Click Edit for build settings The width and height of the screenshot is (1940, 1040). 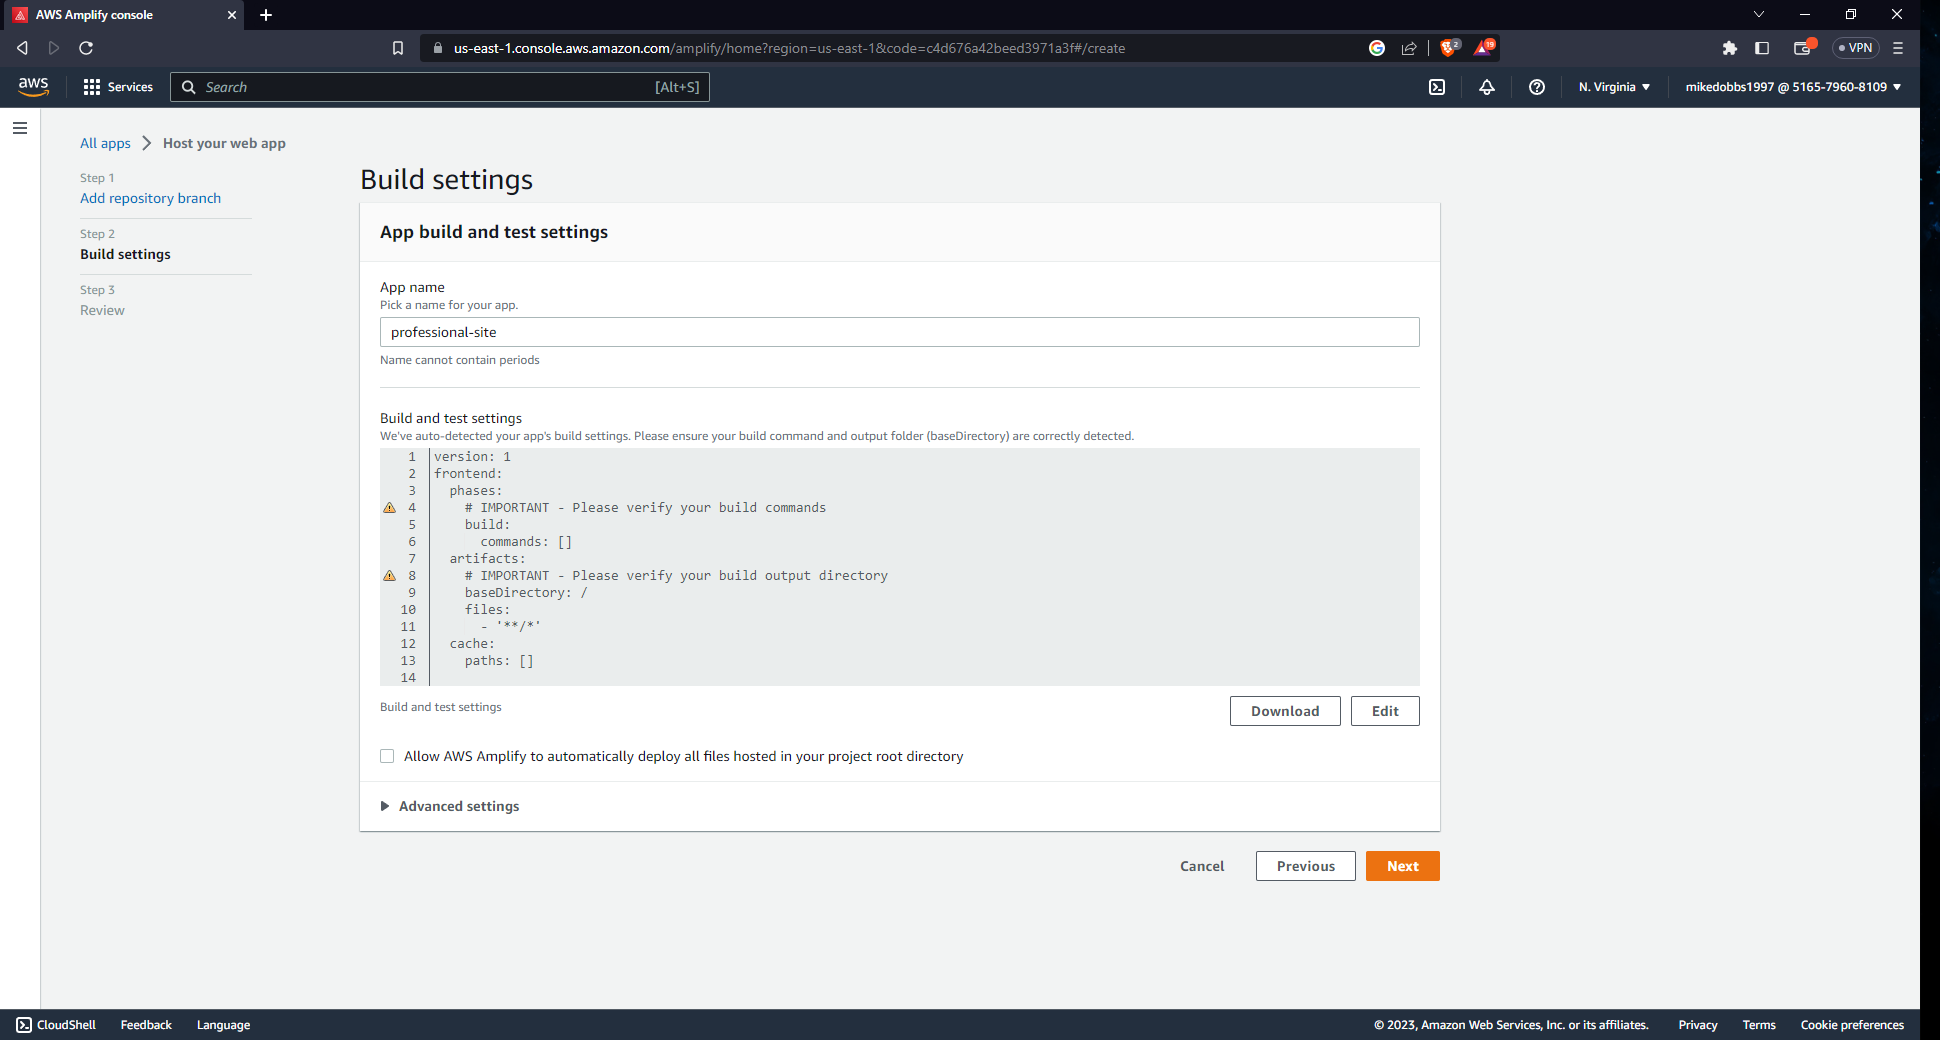click(1384, 711)
